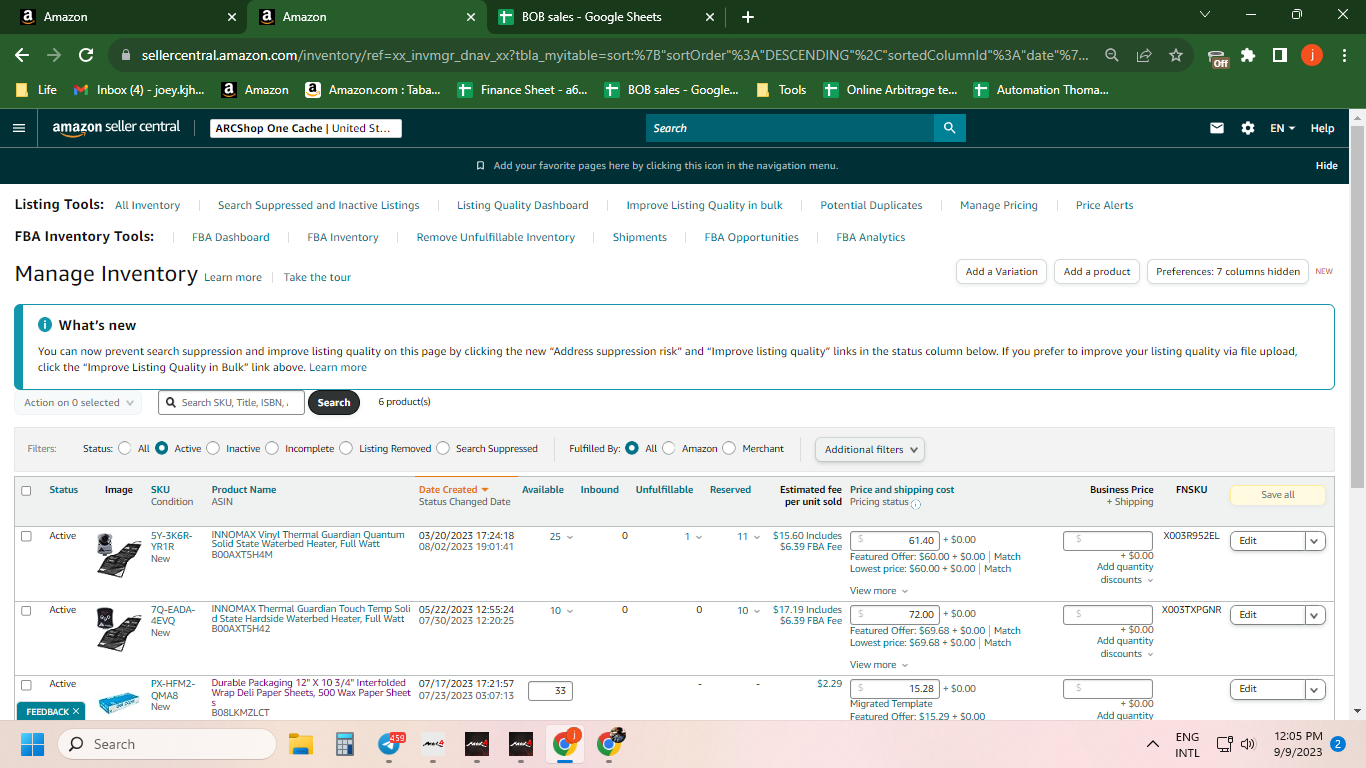This screenshot has width=1366, height=768.
Task: Expand the Reserved 11 quantity chevron
Action: 757,537
